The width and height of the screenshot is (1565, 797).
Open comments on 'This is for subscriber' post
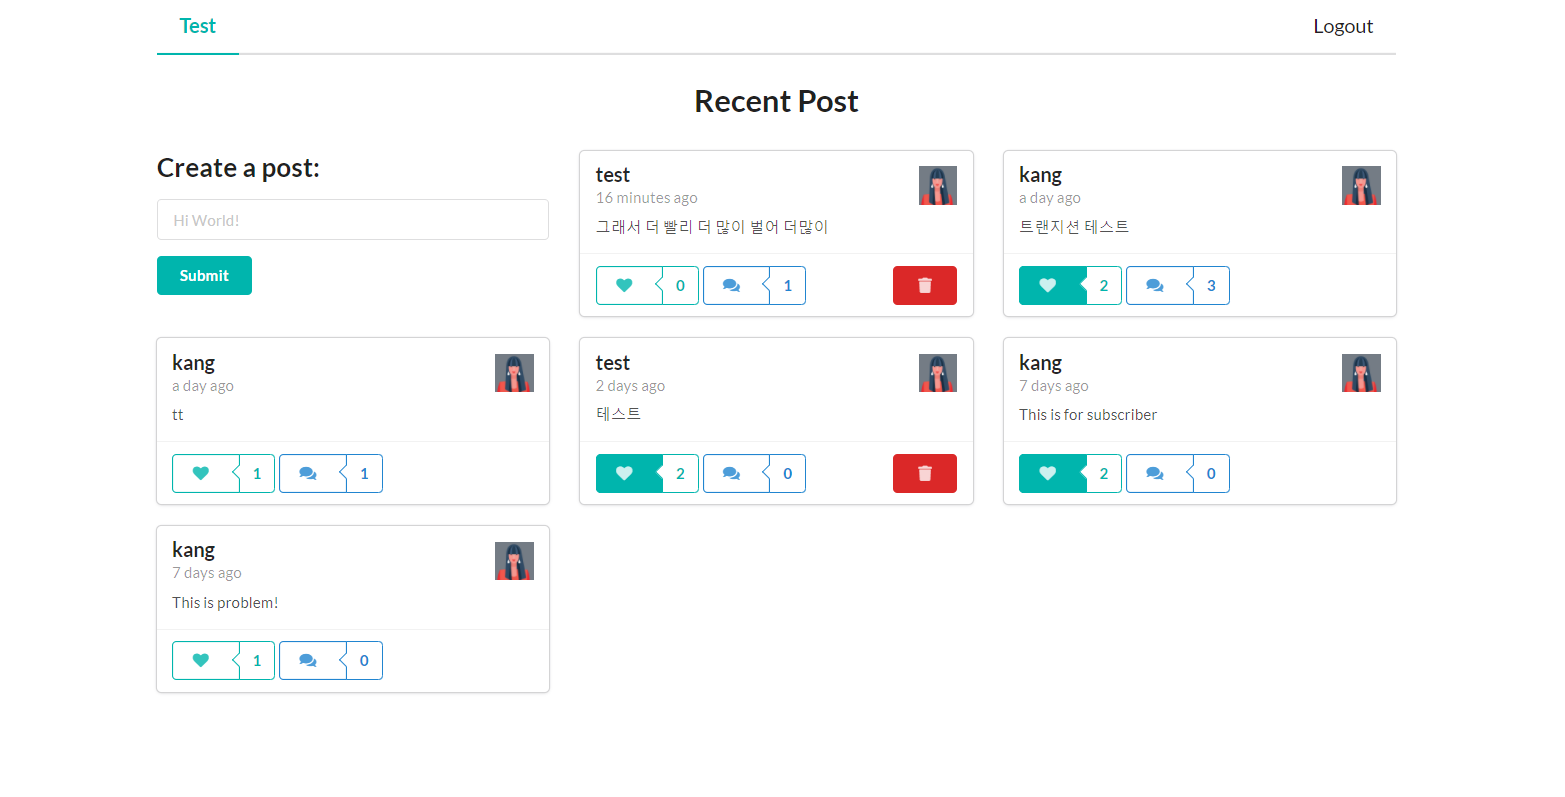click(x=1155, y=473)
